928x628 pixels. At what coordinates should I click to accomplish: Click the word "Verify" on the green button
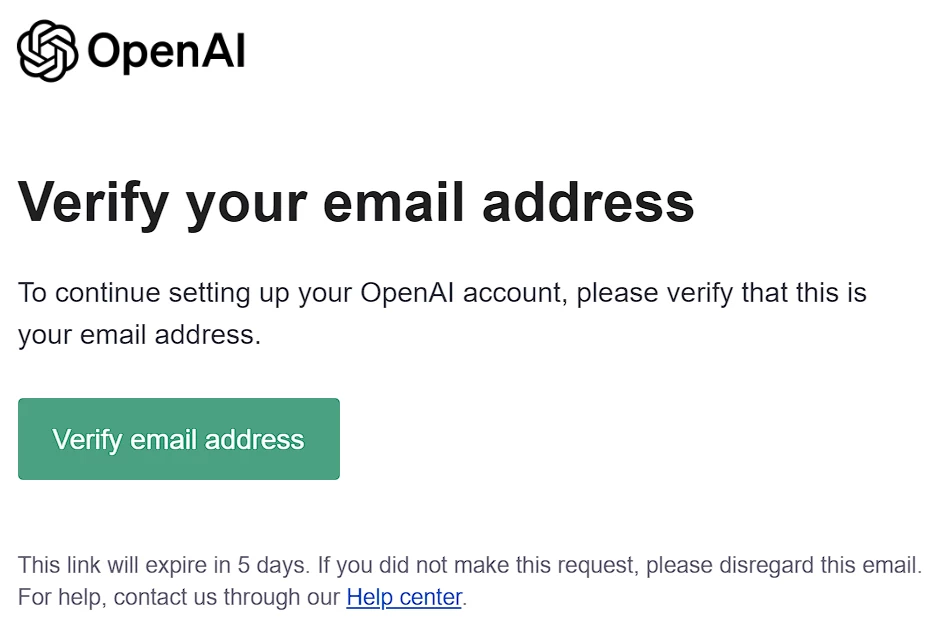pyautogui.click(x=87, y=440)
